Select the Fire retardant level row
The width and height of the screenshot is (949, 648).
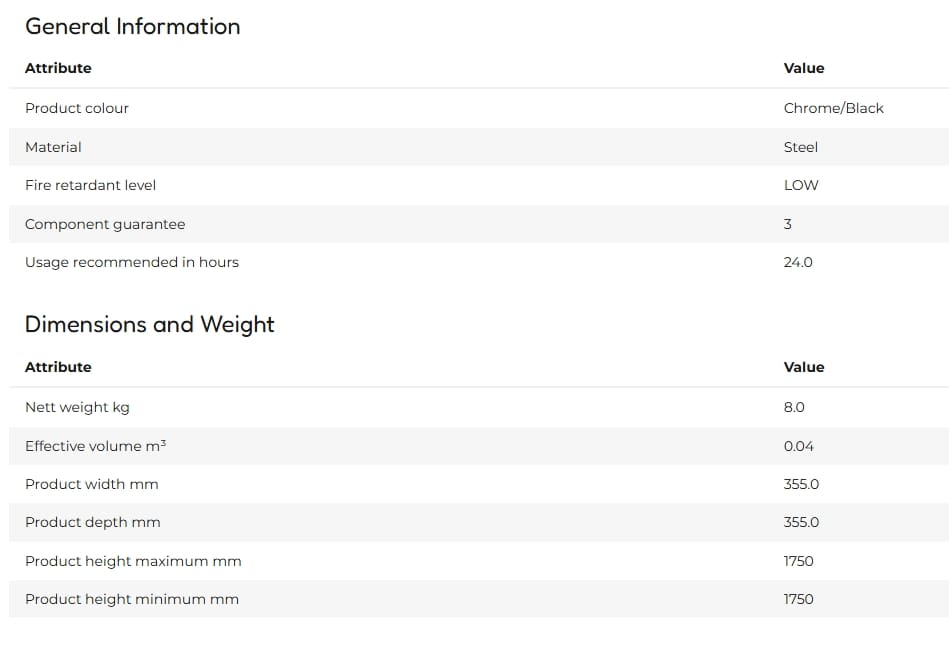(479, 185)
